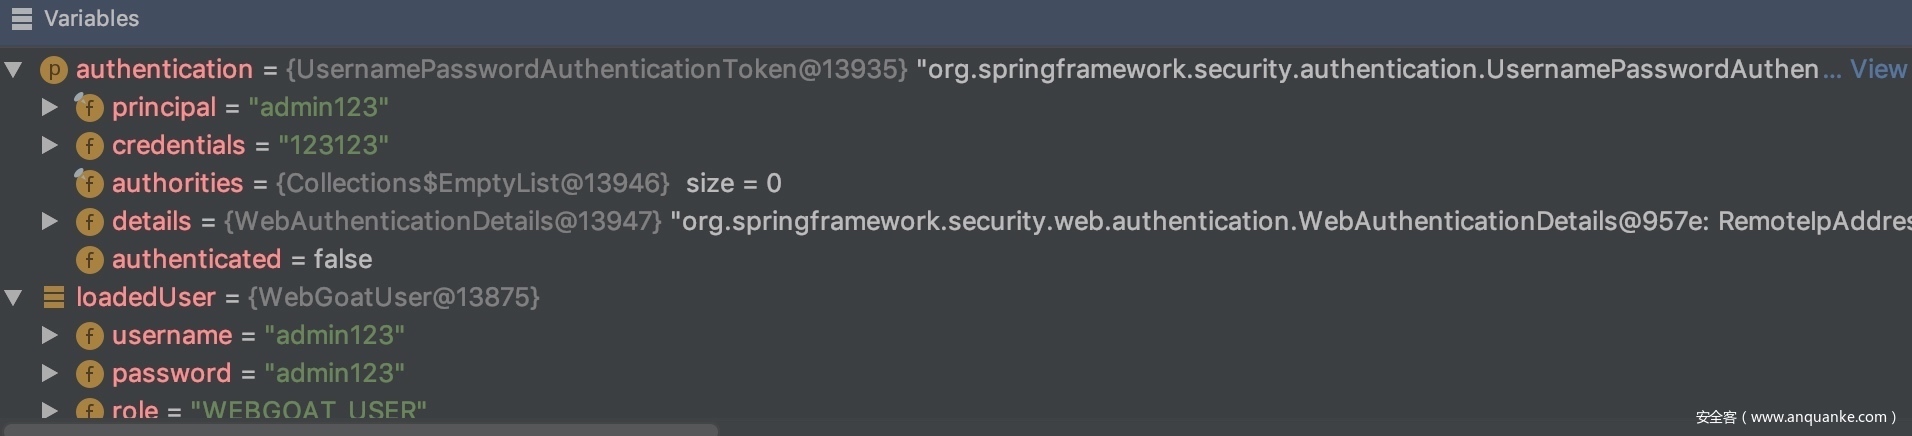
Task: Collapse the loadedUser variable node
Action: (x=14, y=297)
